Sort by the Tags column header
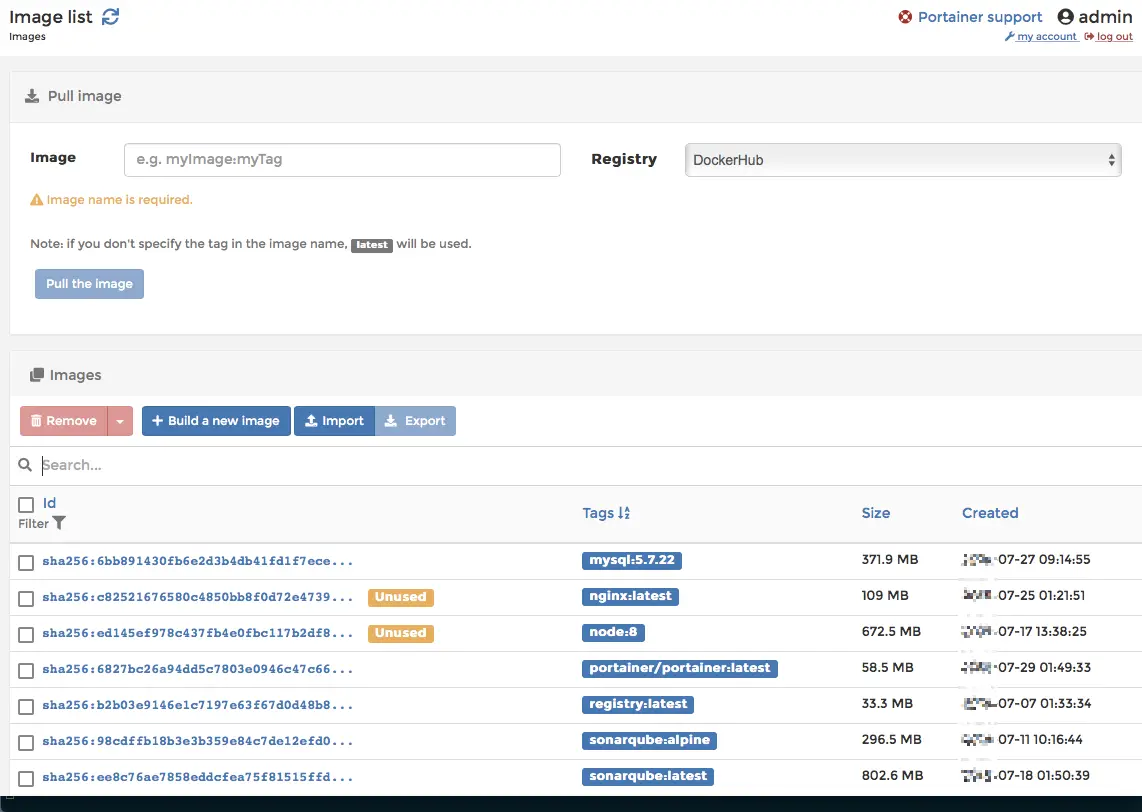This screenshot has width=1142, height=812. pos(598,513)
